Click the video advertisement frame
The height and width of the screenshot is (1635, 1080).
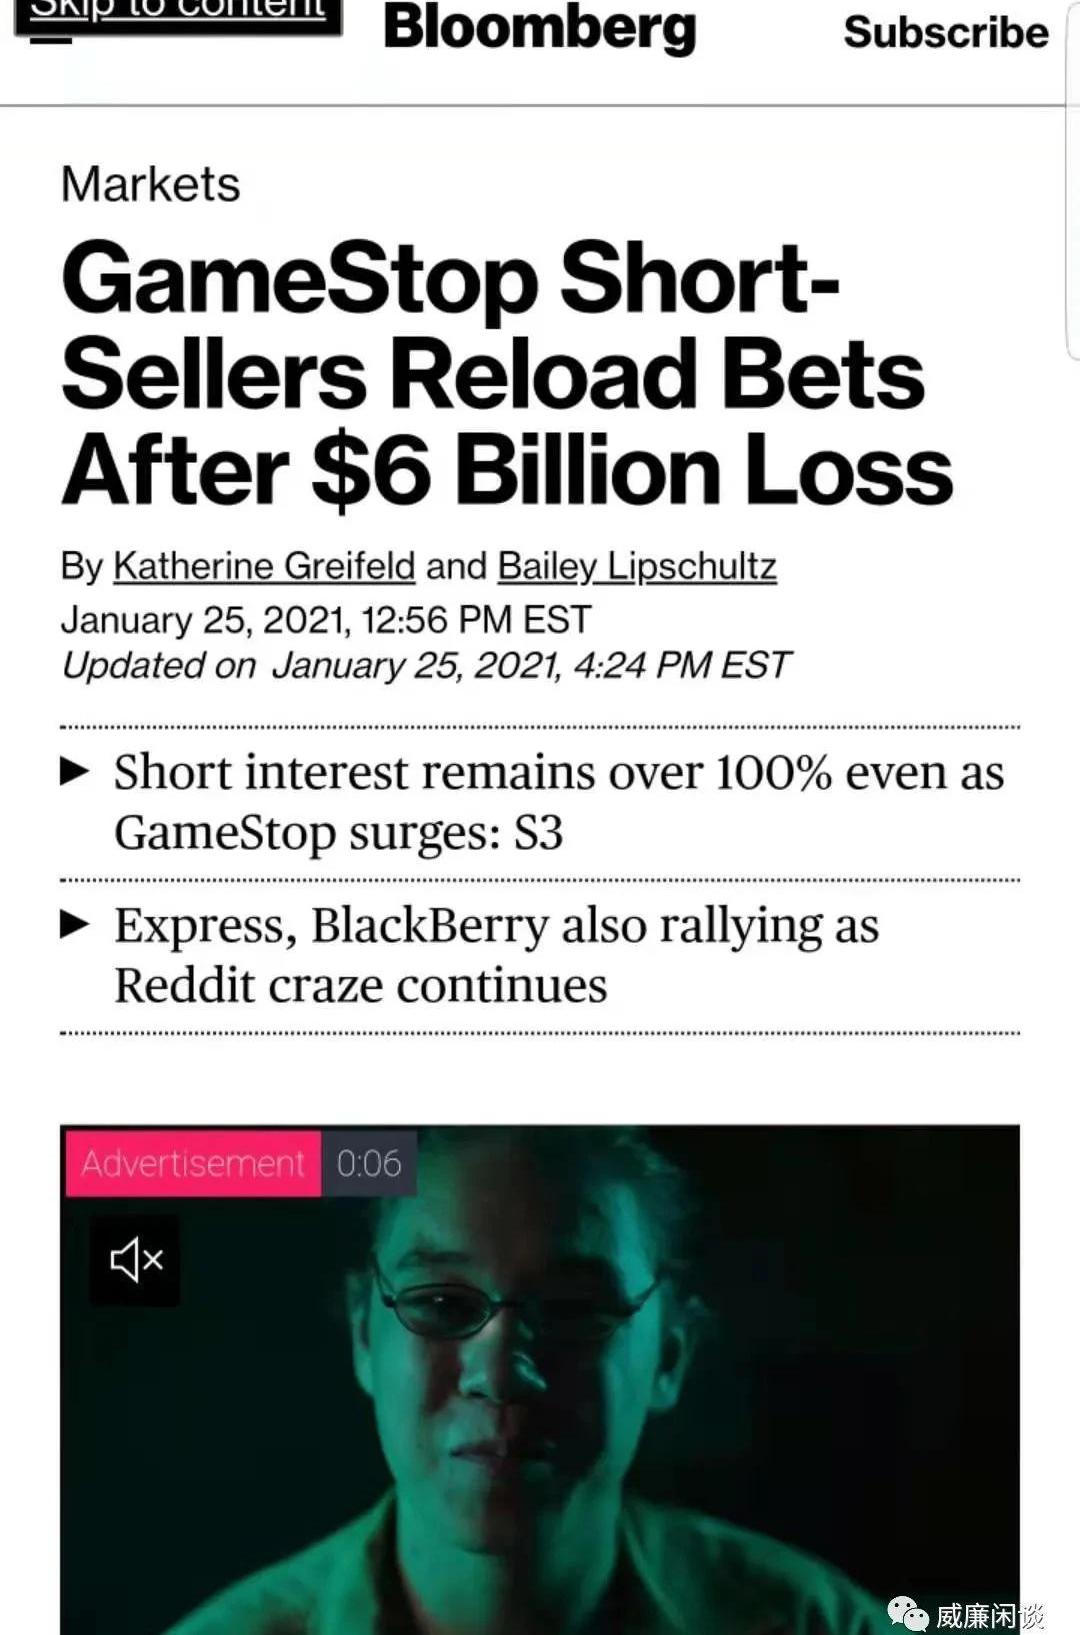coord(540,1380)
